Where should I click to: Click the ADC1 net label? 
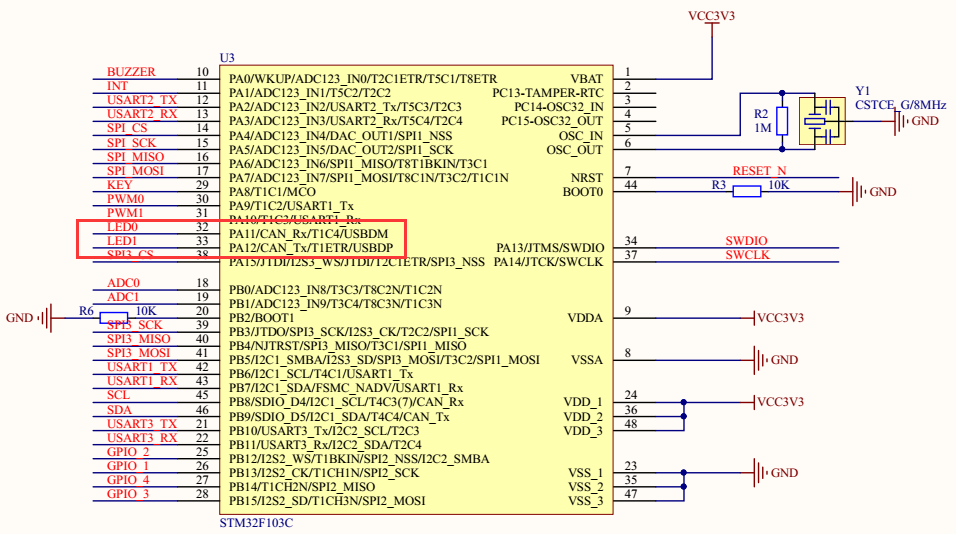pos(123,297)
